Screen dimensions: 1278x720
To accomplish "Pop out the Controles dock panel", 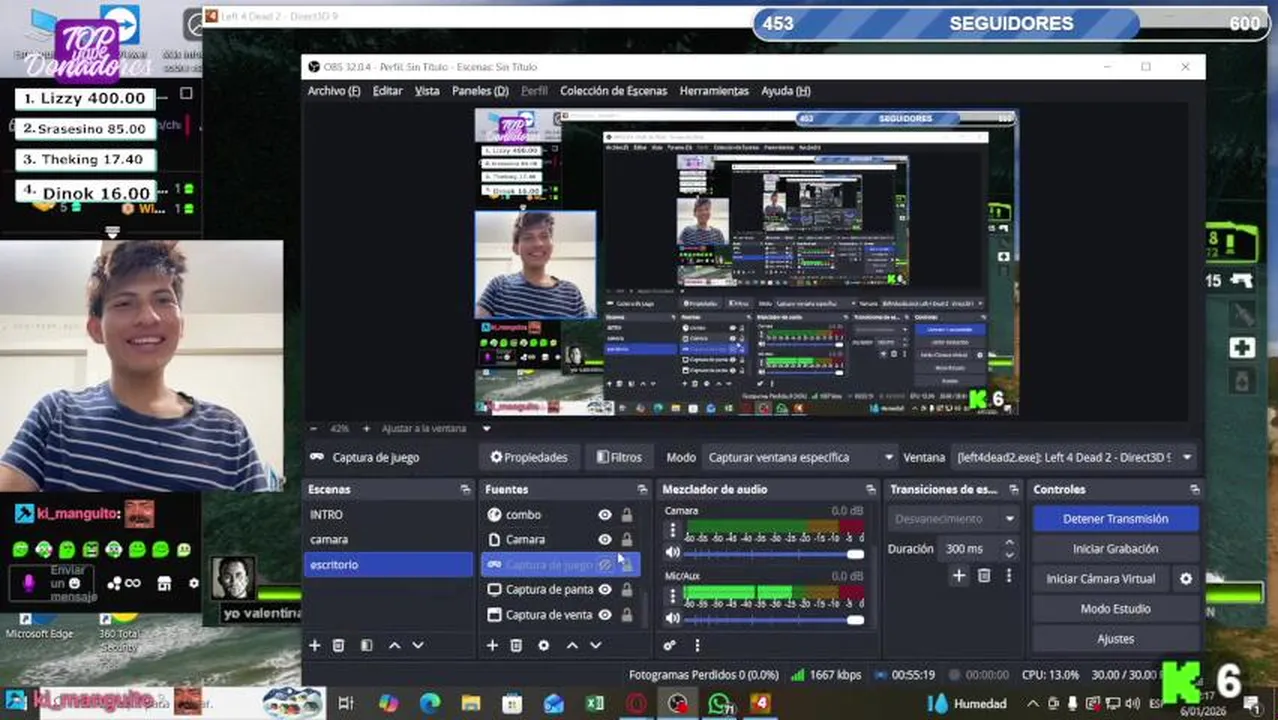I will point(1194,490).
